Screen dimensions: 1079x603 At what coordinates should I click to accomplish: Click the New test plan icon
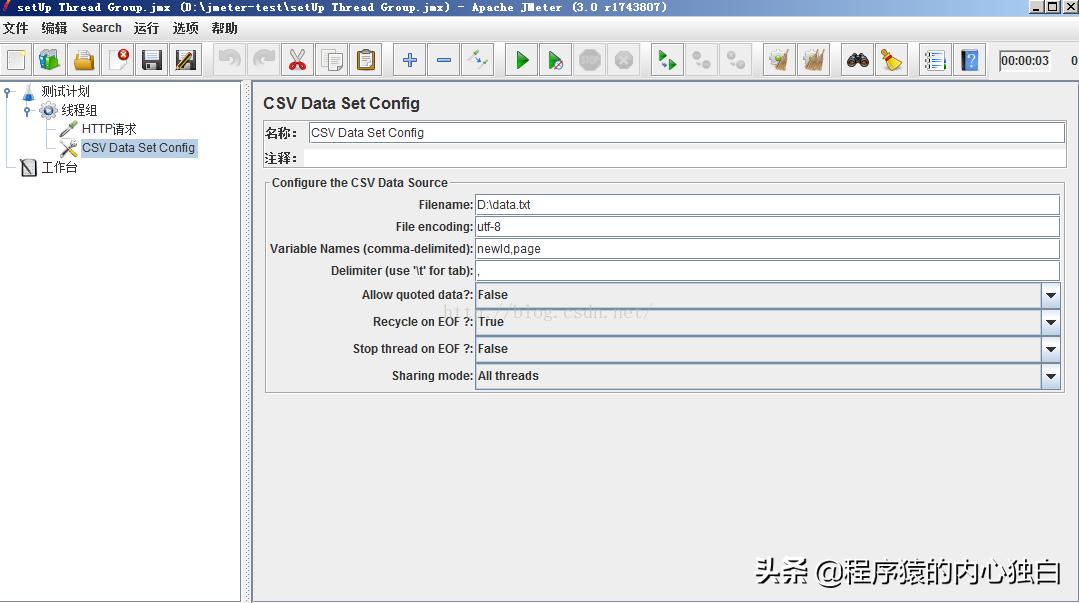16,60
